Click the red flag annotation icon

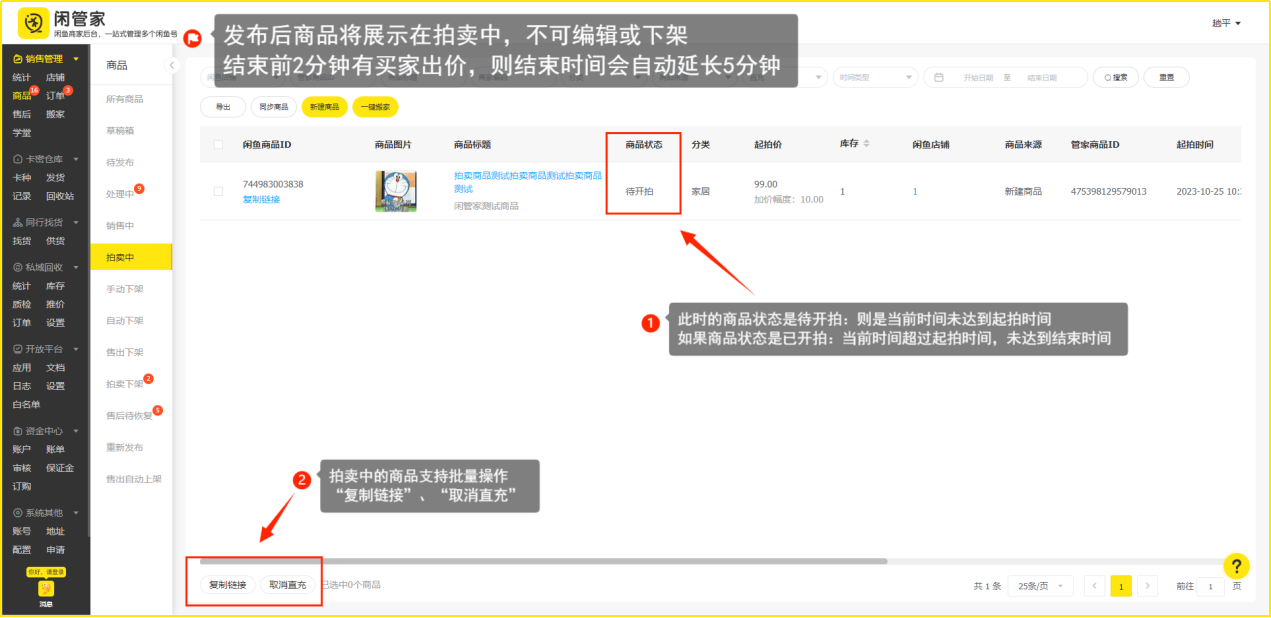click(193, 38)
